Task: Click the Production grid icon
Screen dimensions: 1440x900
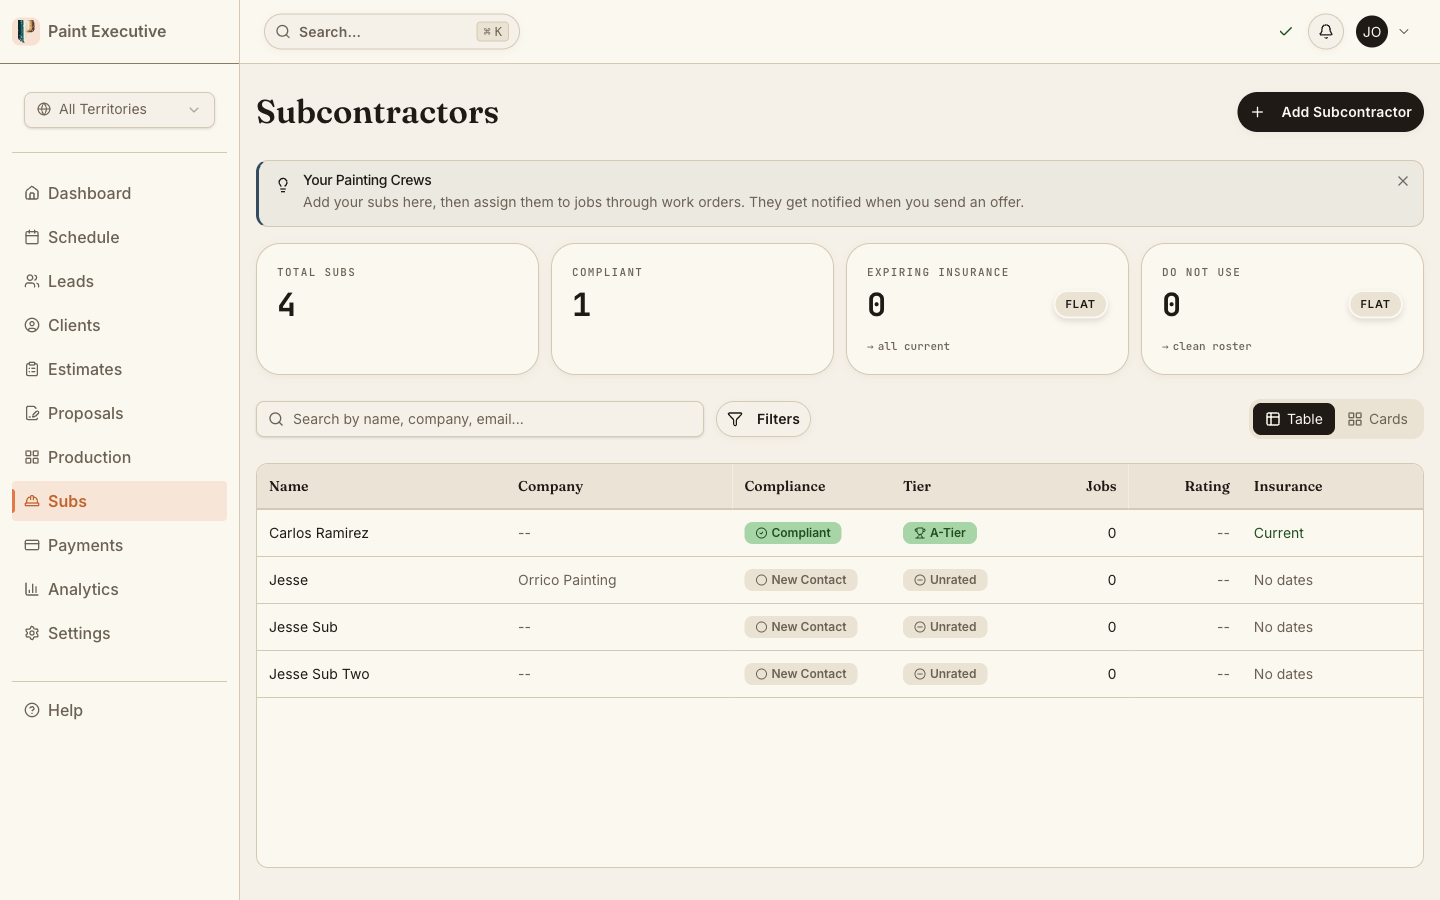Action: [x=32, y=457]
